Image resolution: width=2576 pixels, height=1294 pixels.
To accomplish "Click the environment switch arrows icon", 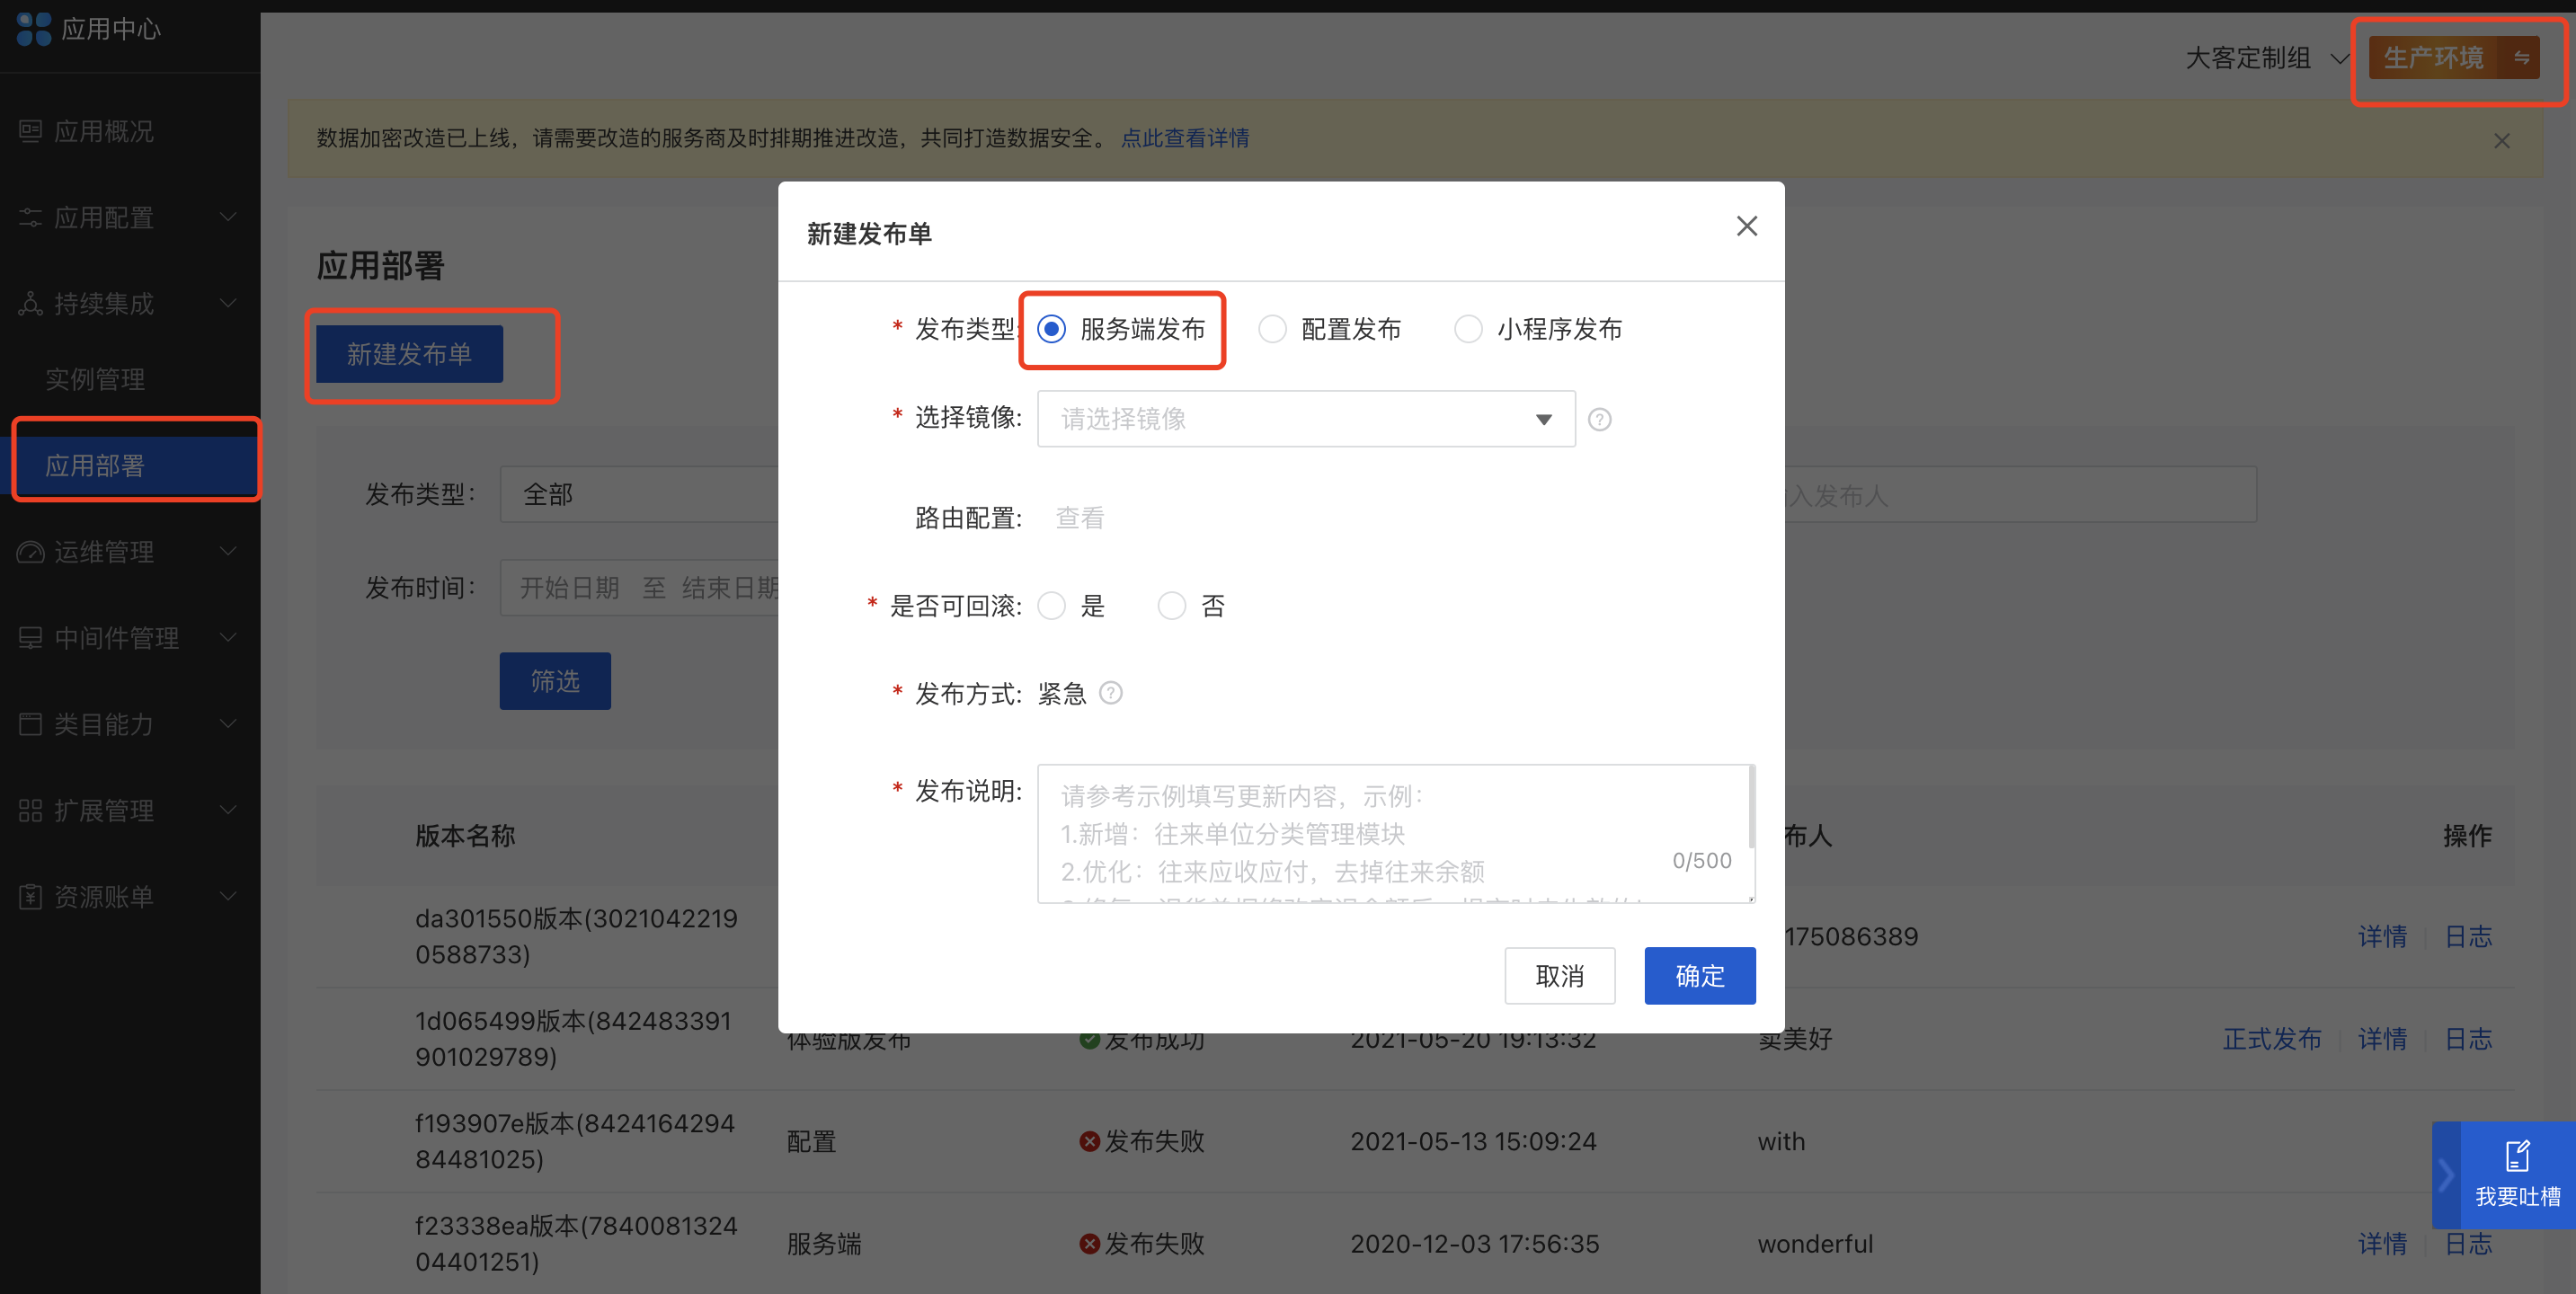I will tap(2521, 57).
